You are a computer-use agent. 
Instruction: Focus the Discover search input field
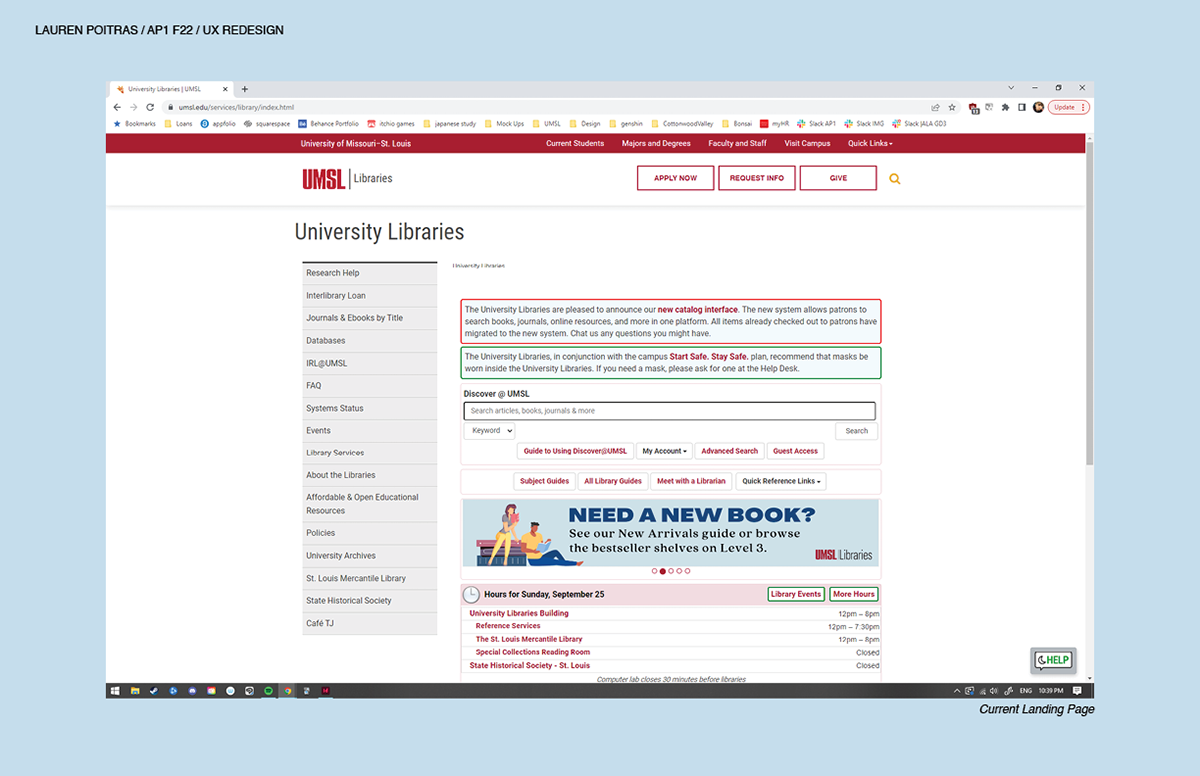[669, 411]
